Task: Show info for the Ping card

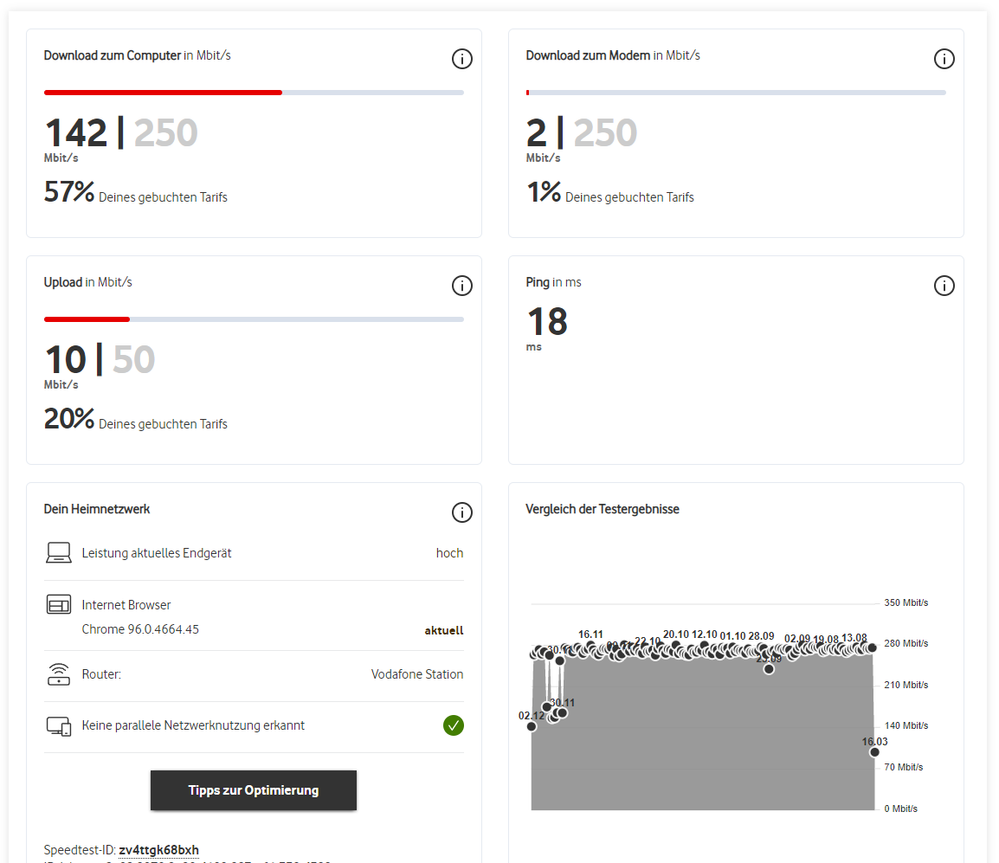Action: click(x=944, y=286)
